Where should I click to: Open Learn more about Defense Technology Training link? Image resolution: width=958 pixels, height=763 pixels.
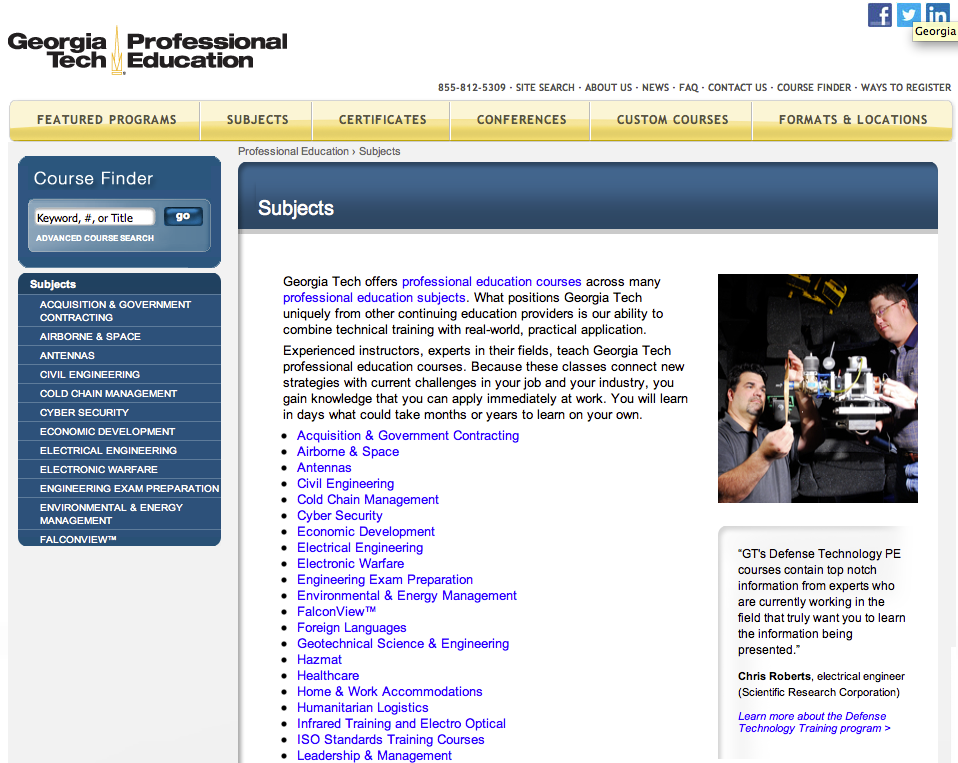pyautogui.click(x=814, y=722)
